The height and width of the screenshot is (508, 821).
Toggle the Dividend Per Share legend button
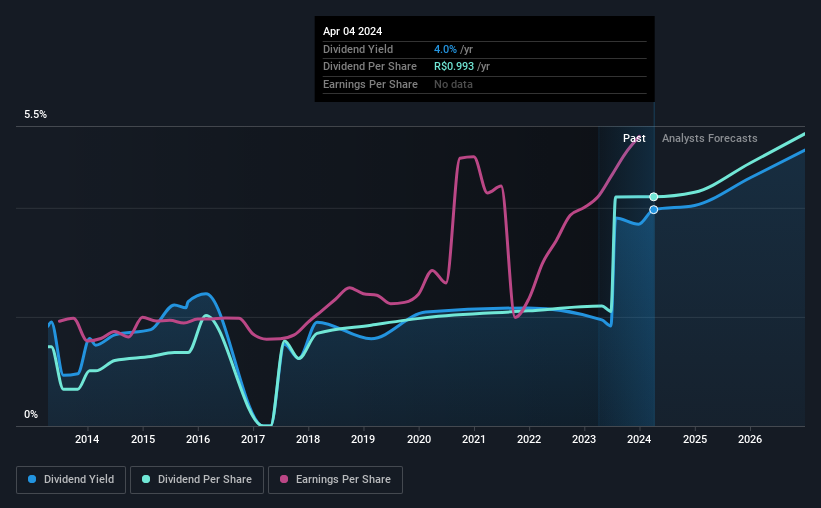coord(197,480)
